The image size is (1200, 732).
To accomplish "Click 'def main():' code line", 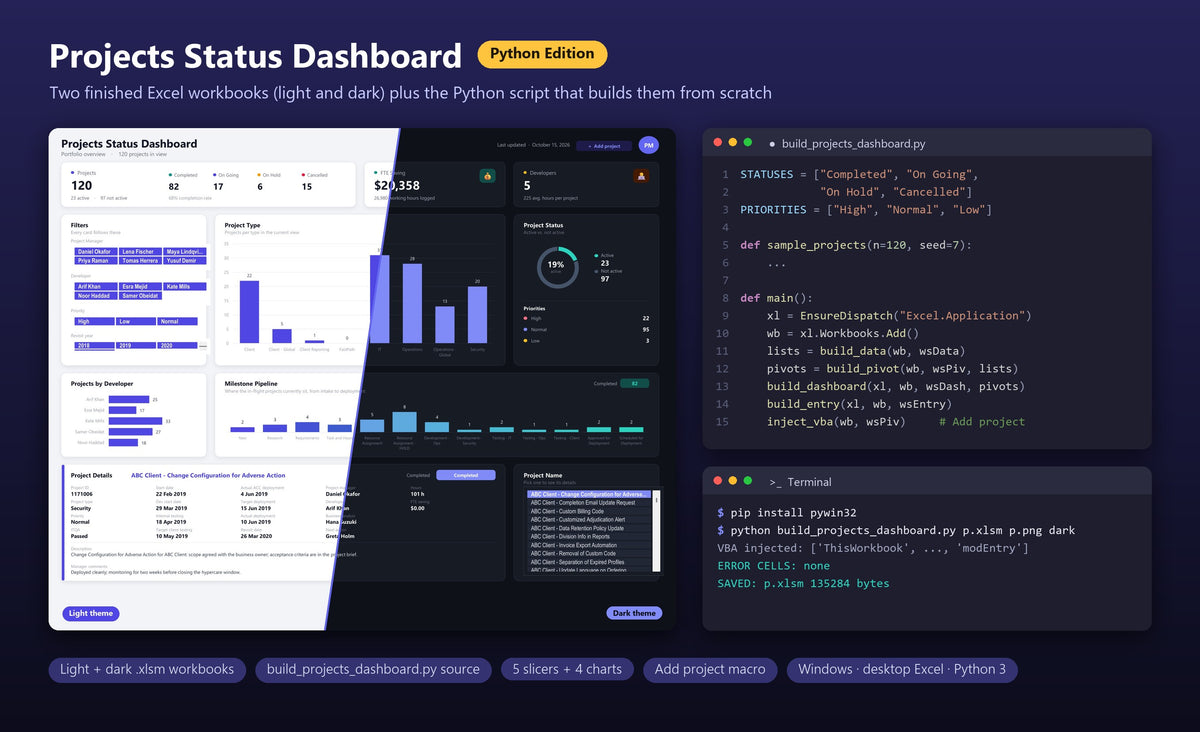I will (777, 298).
